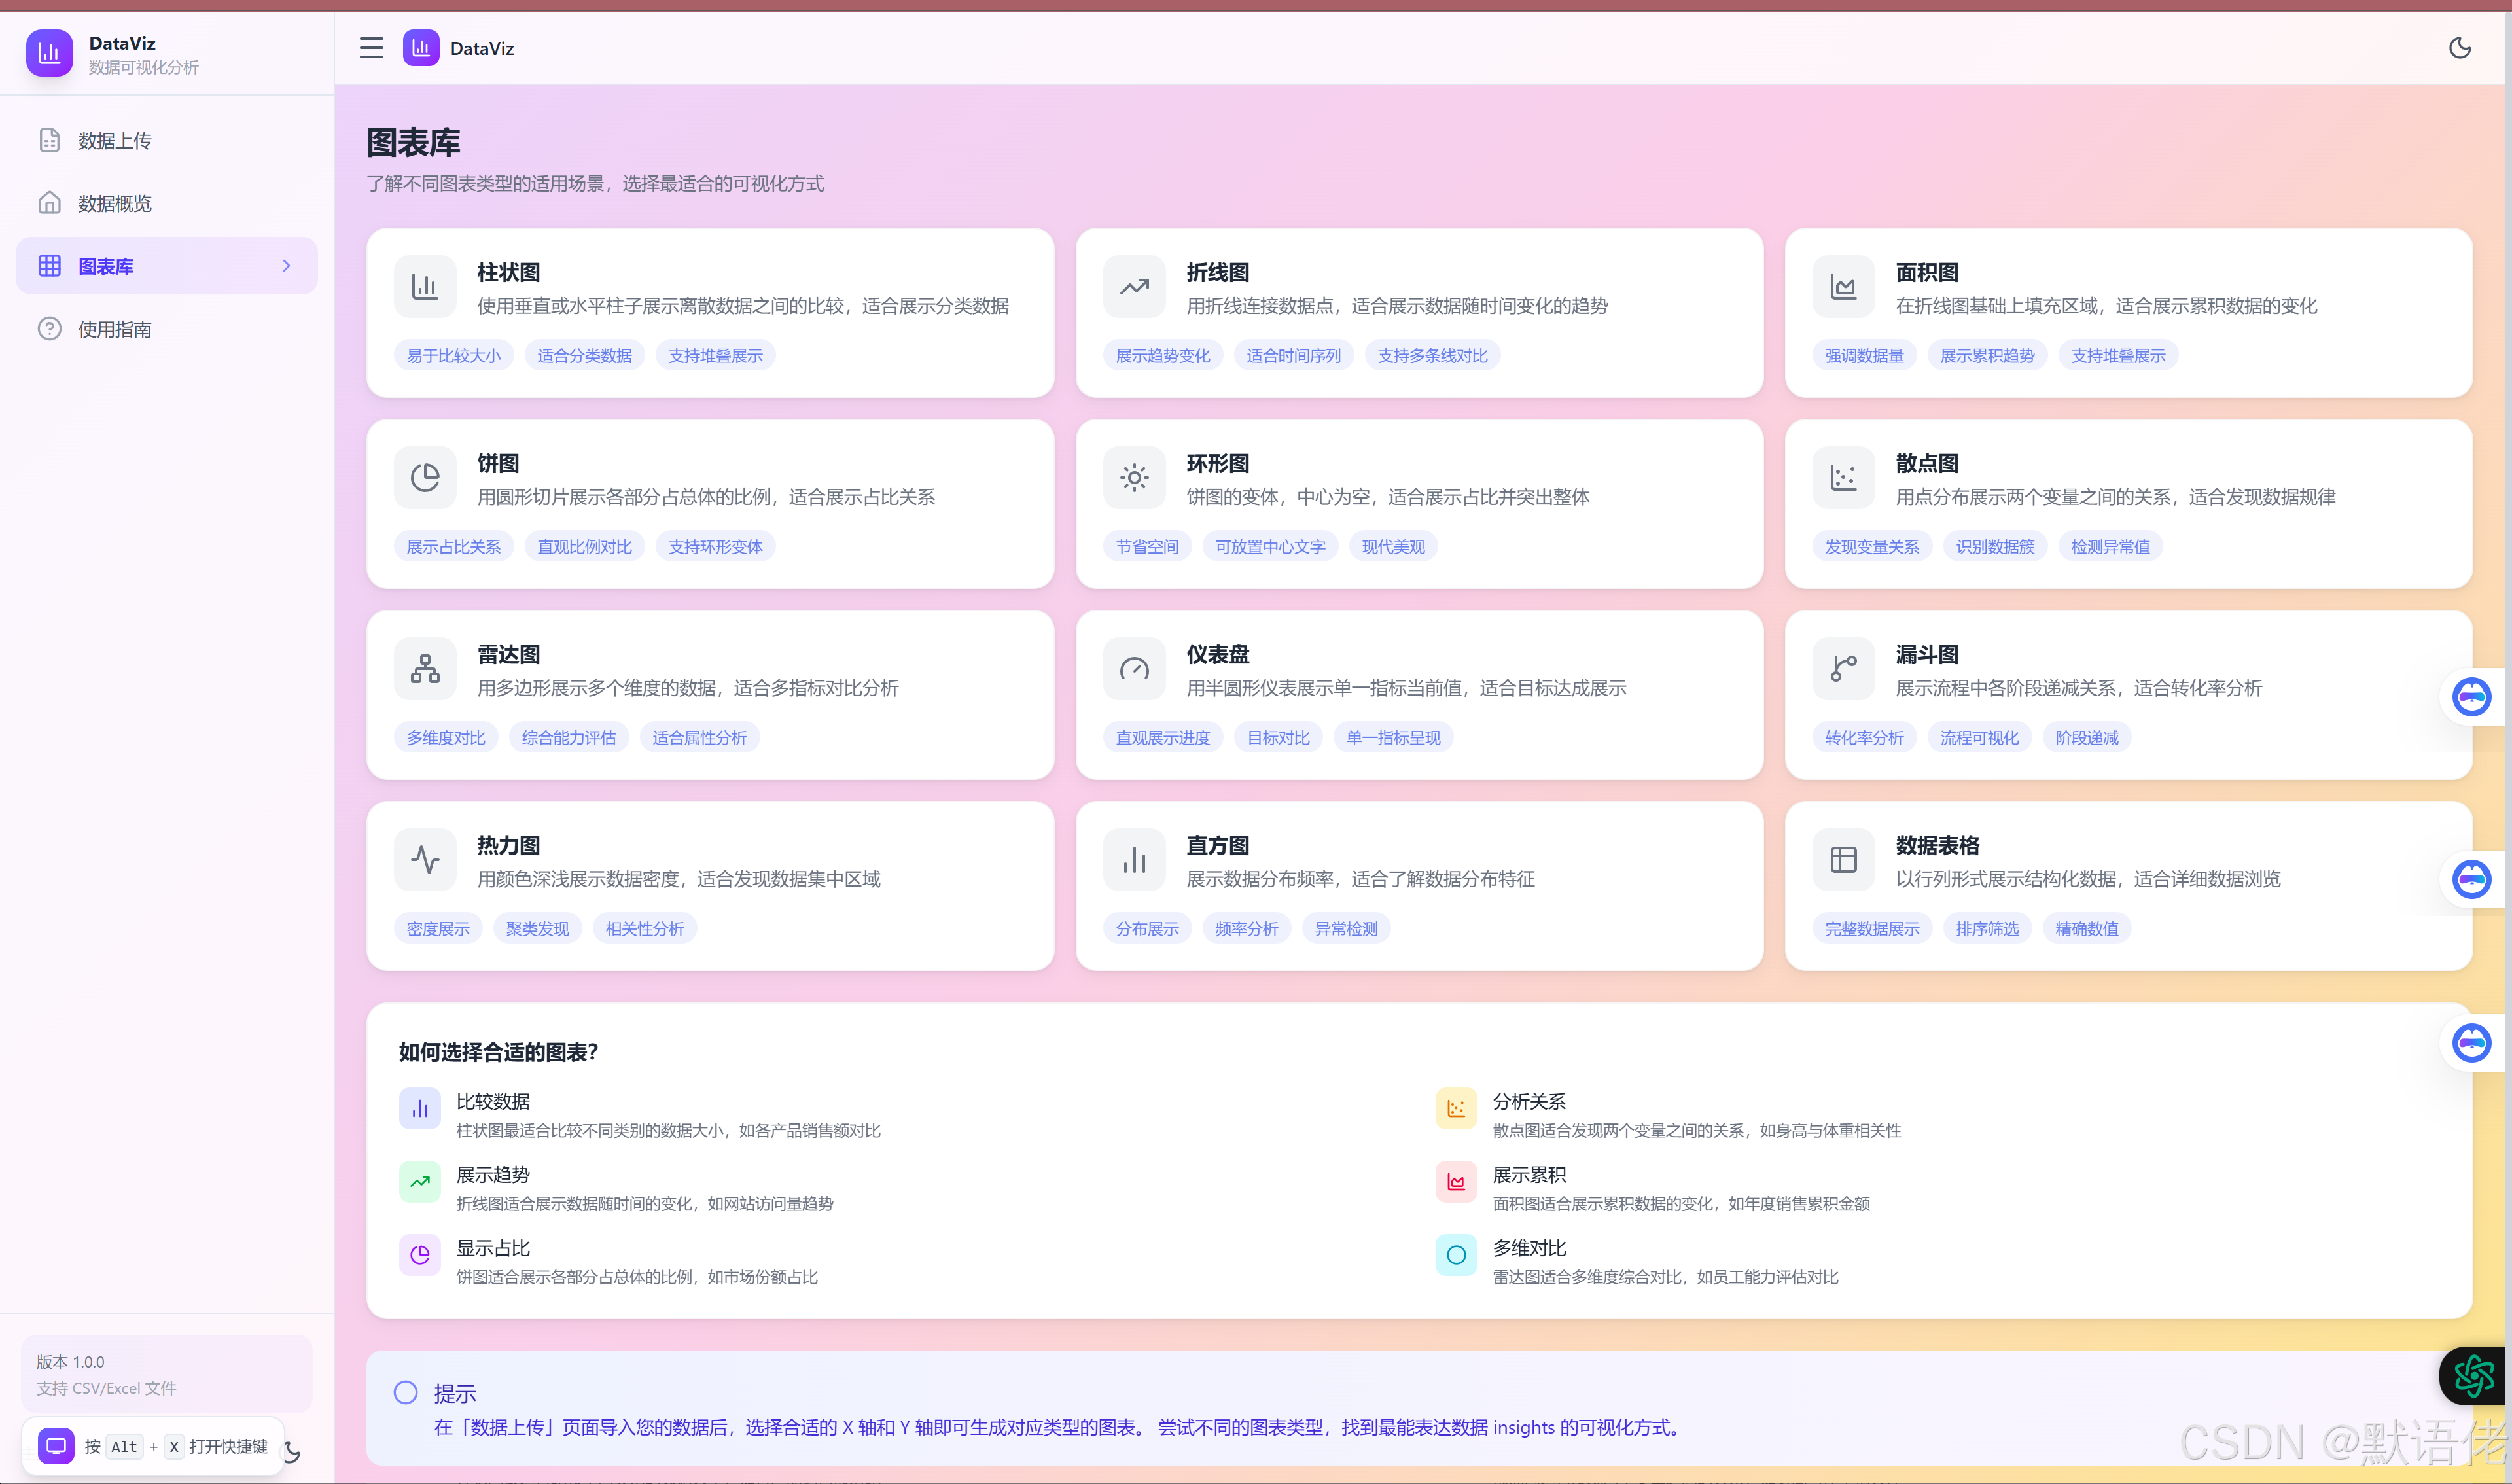
Task: Click the 仪表盘 gauge icon
Action: 1134,669
